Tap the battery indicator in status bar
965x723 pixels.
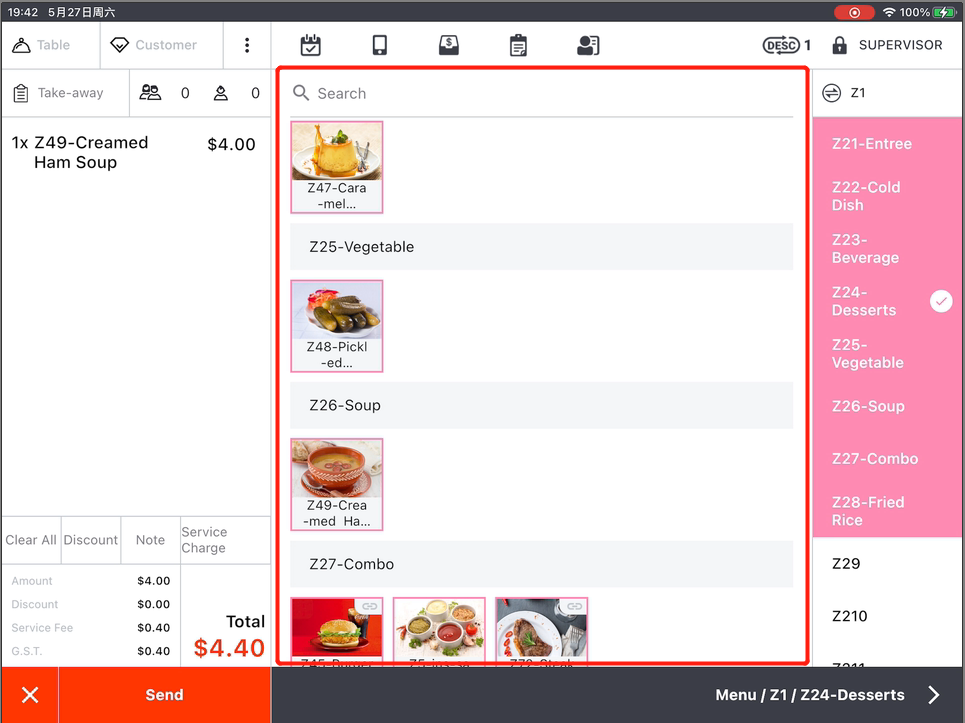click(x=944, y=12)
